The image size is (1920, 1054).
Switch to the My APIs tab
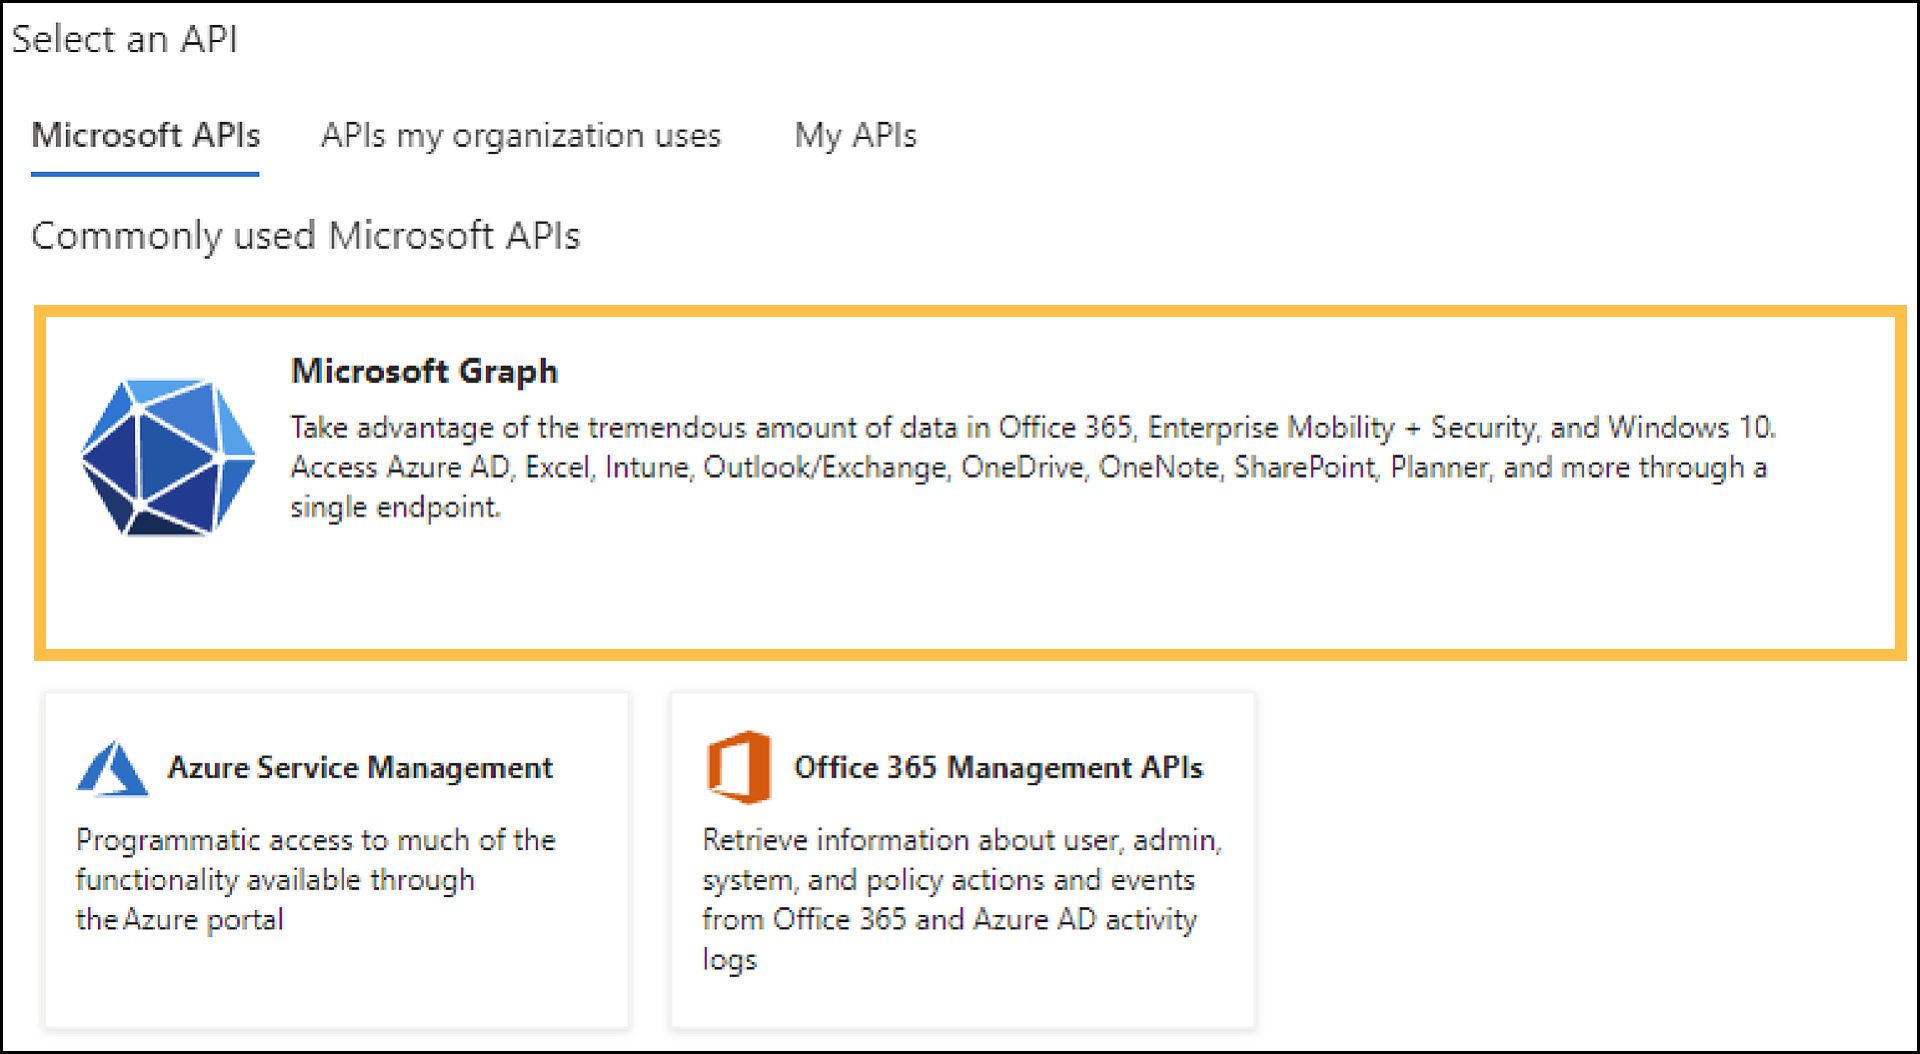(856, 136)
